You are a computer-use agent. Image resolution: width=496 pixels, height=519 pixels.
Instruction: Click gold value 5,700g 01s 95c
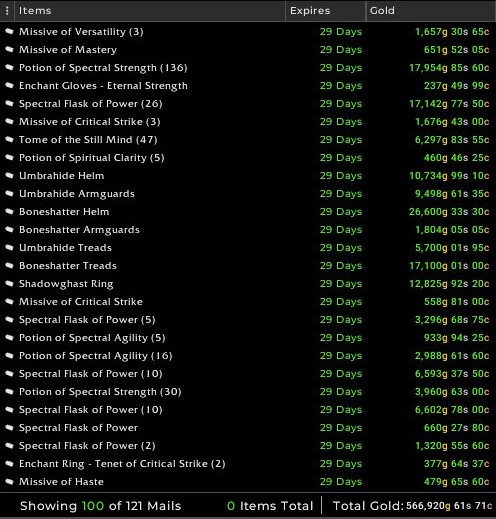pos(452,247)
